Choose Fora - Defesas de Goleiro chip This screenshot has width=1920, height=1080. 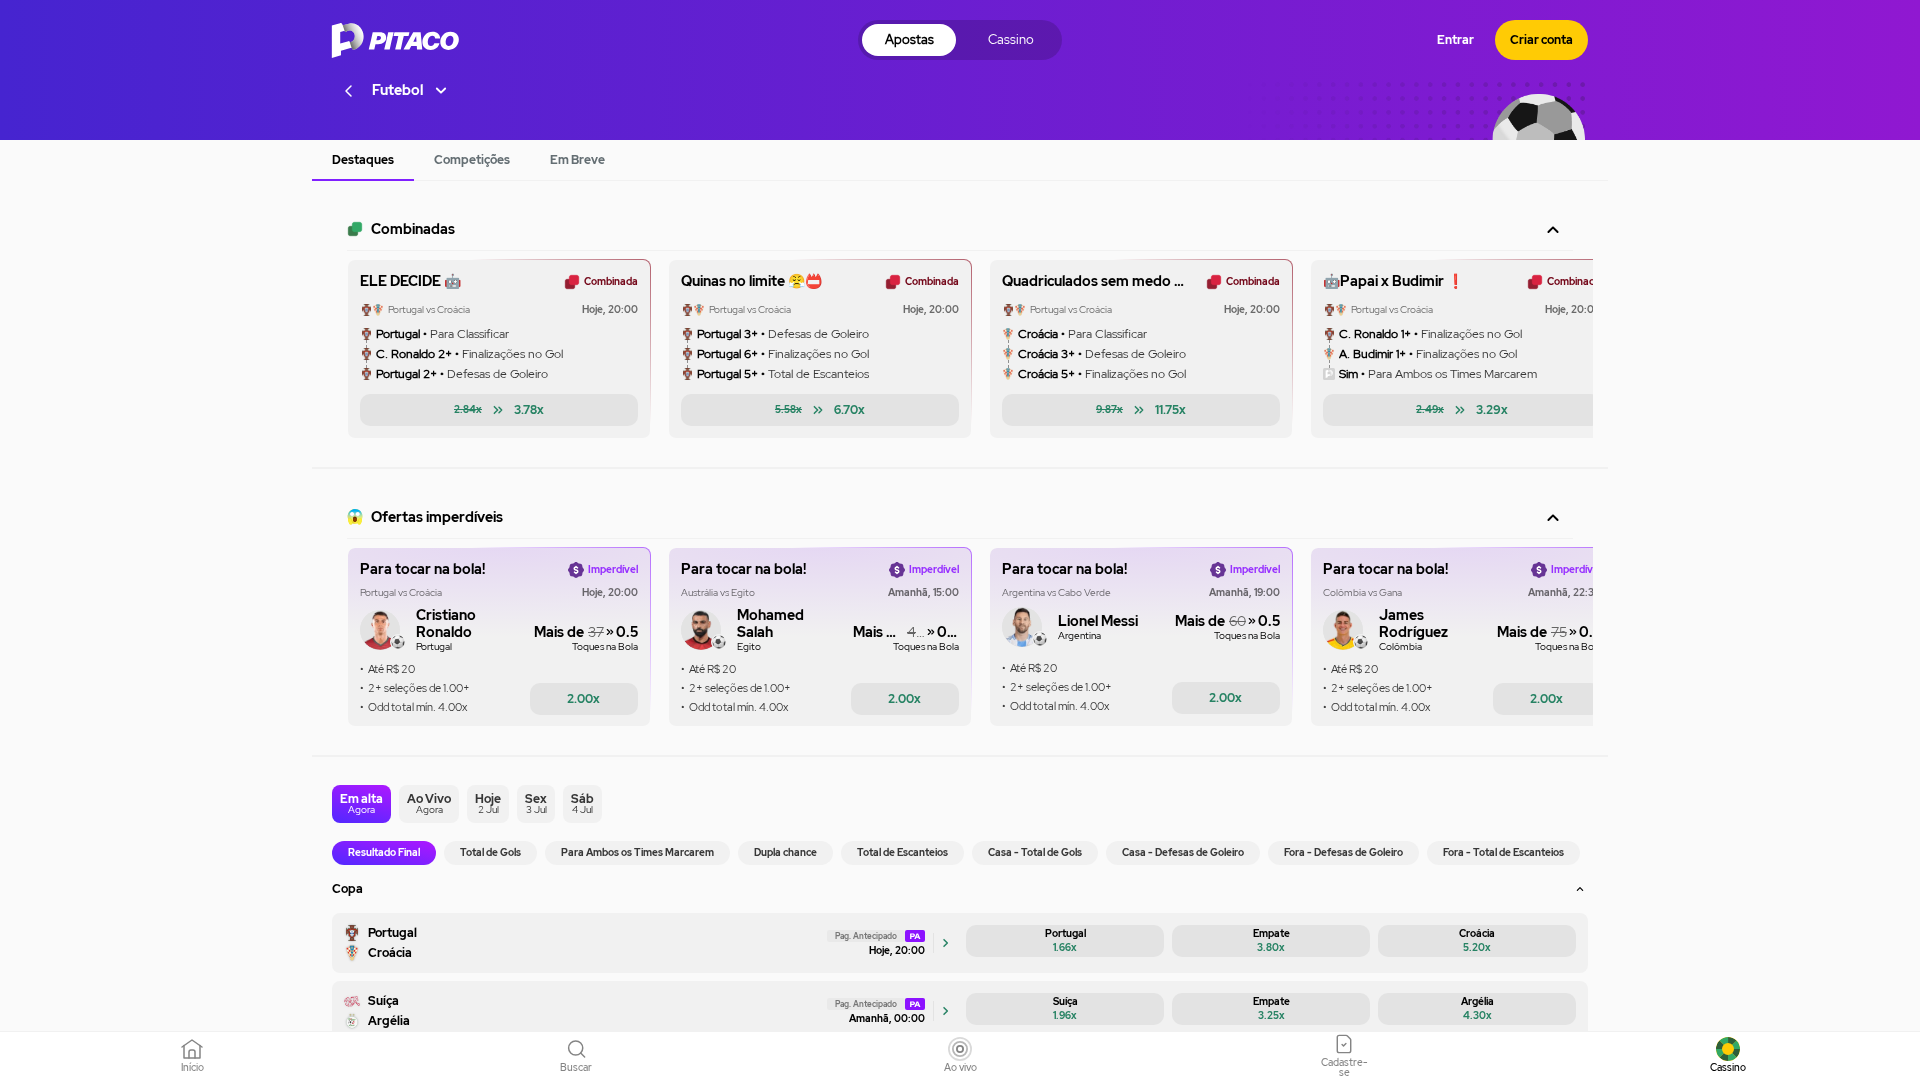[x=1343, y=853]
